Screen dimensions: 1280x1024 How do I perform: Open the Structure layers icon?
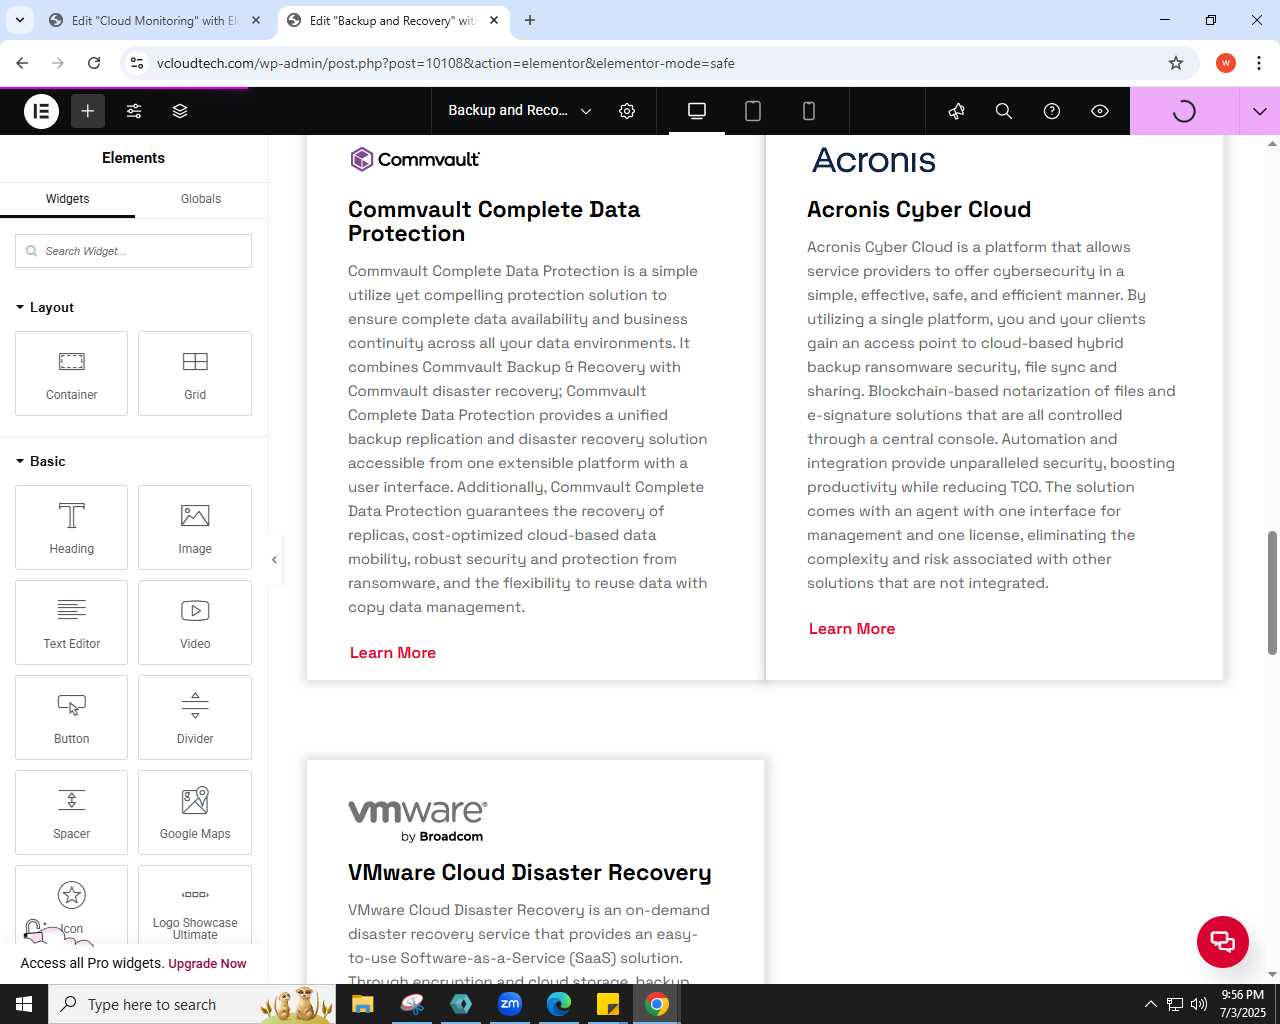tap(180, 111)
